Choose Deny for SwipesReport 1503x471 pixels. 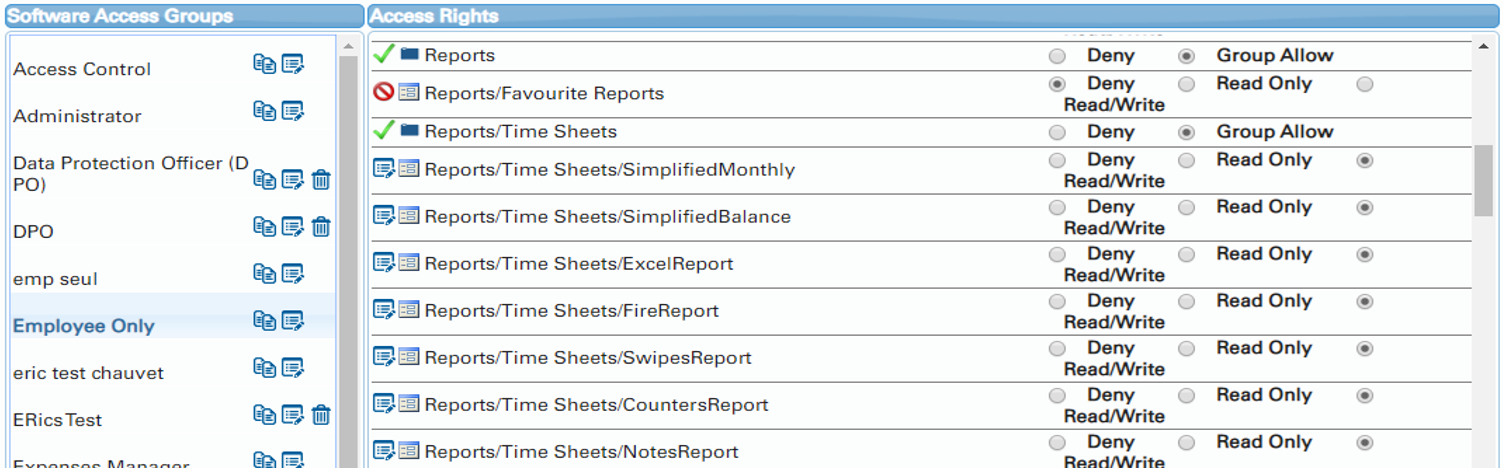(1057, 349)
